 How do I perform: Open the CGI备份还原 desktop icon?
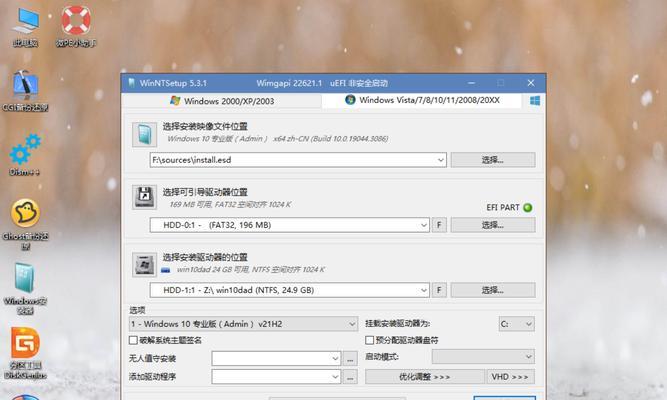point(26,91)
